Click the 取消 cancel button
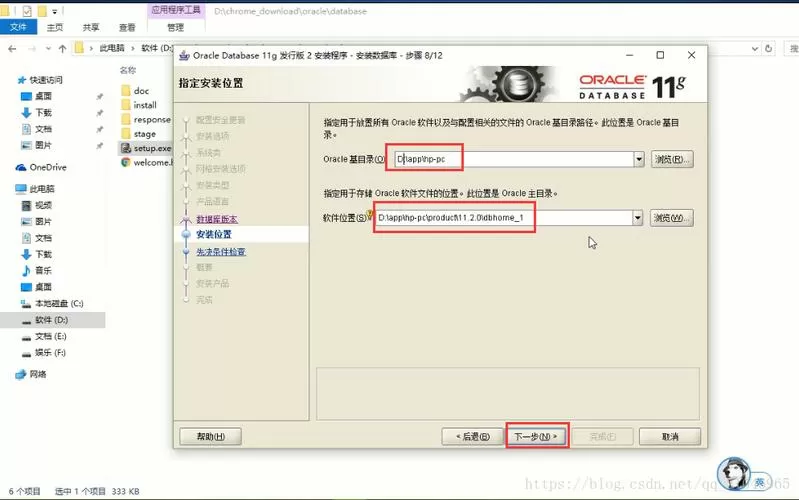 (670, 436)
